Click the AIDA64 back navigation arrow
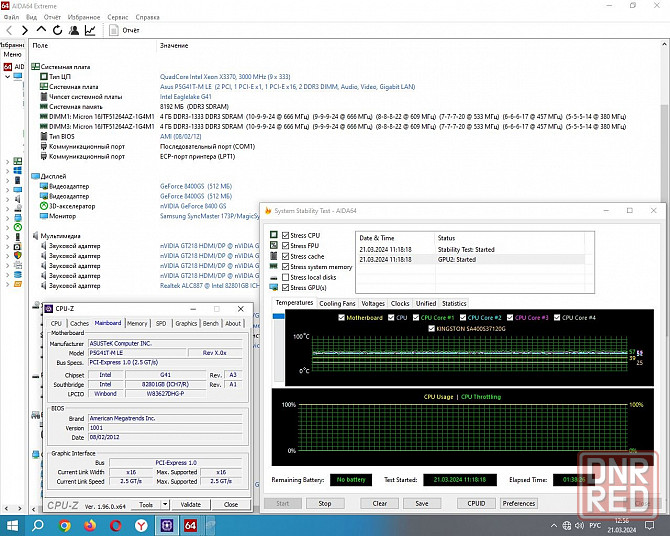Screen dimensions: 670x536 pyautogui.click(x=10, y=31)
